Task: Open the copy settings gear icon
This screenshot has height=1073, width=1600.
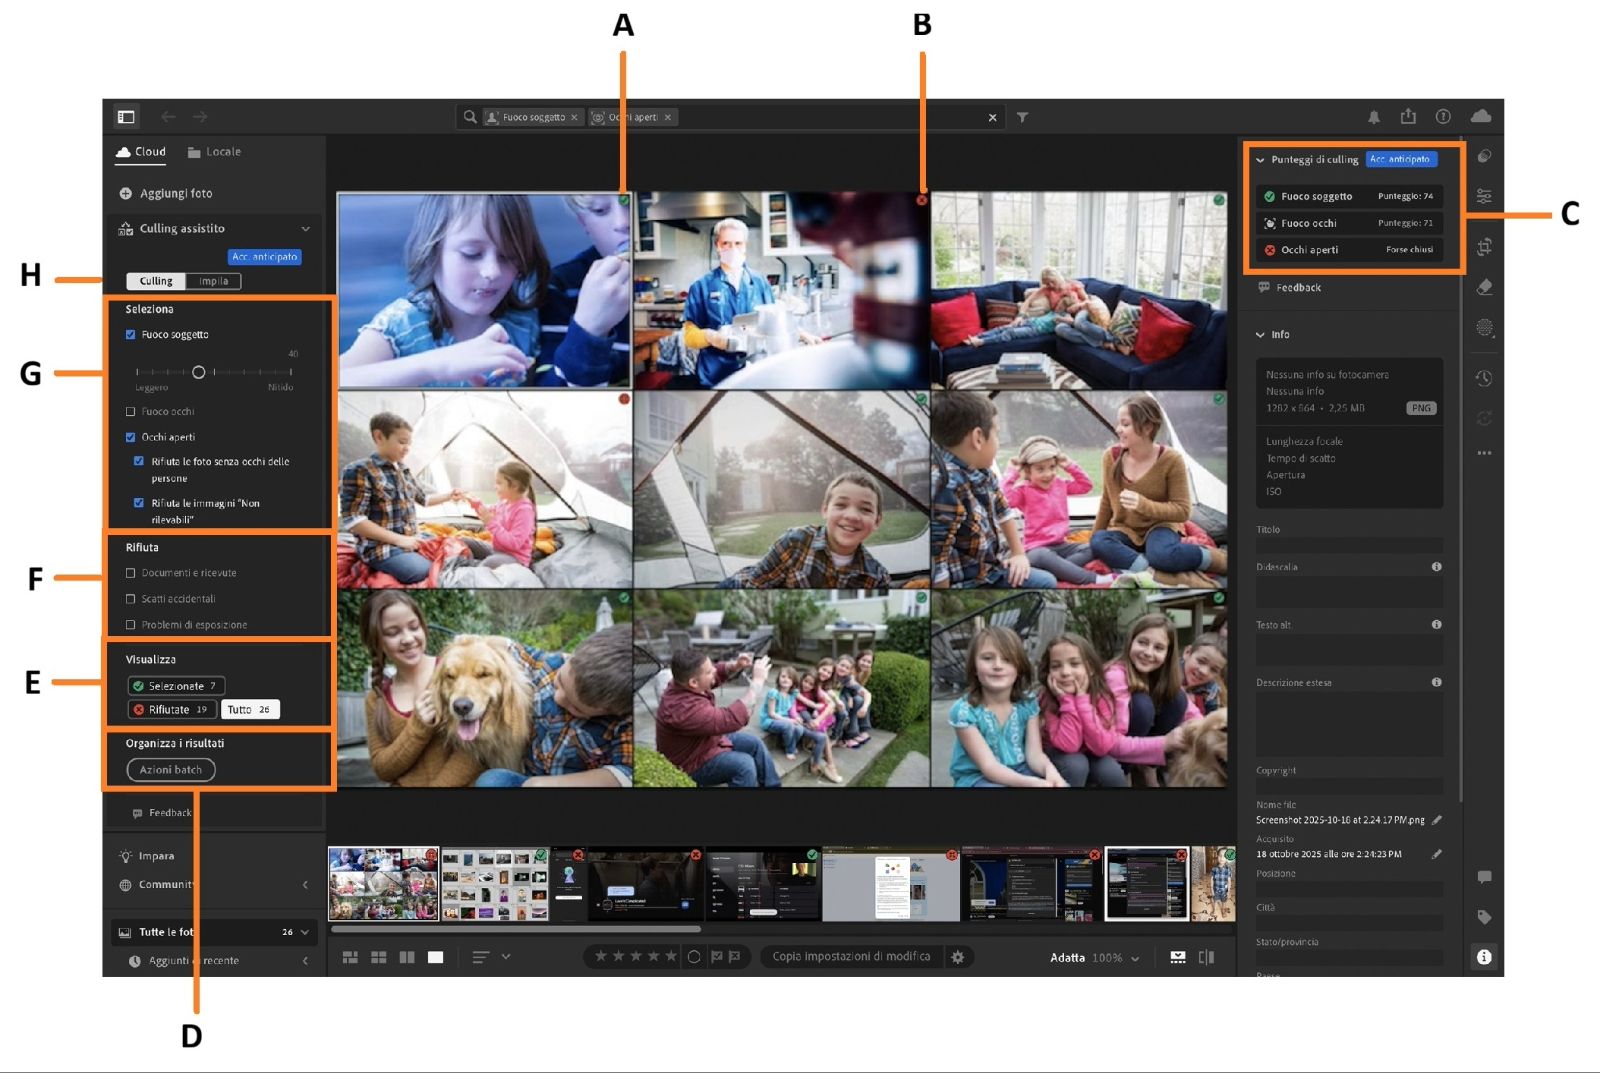Action: tap(957, 957)
